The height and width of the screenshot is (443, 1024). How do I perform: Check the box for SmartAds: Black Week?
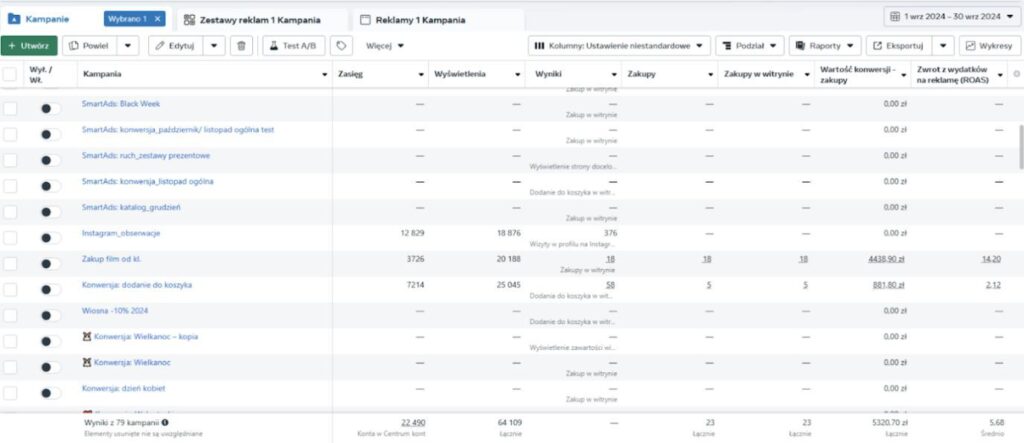point(10,107)
